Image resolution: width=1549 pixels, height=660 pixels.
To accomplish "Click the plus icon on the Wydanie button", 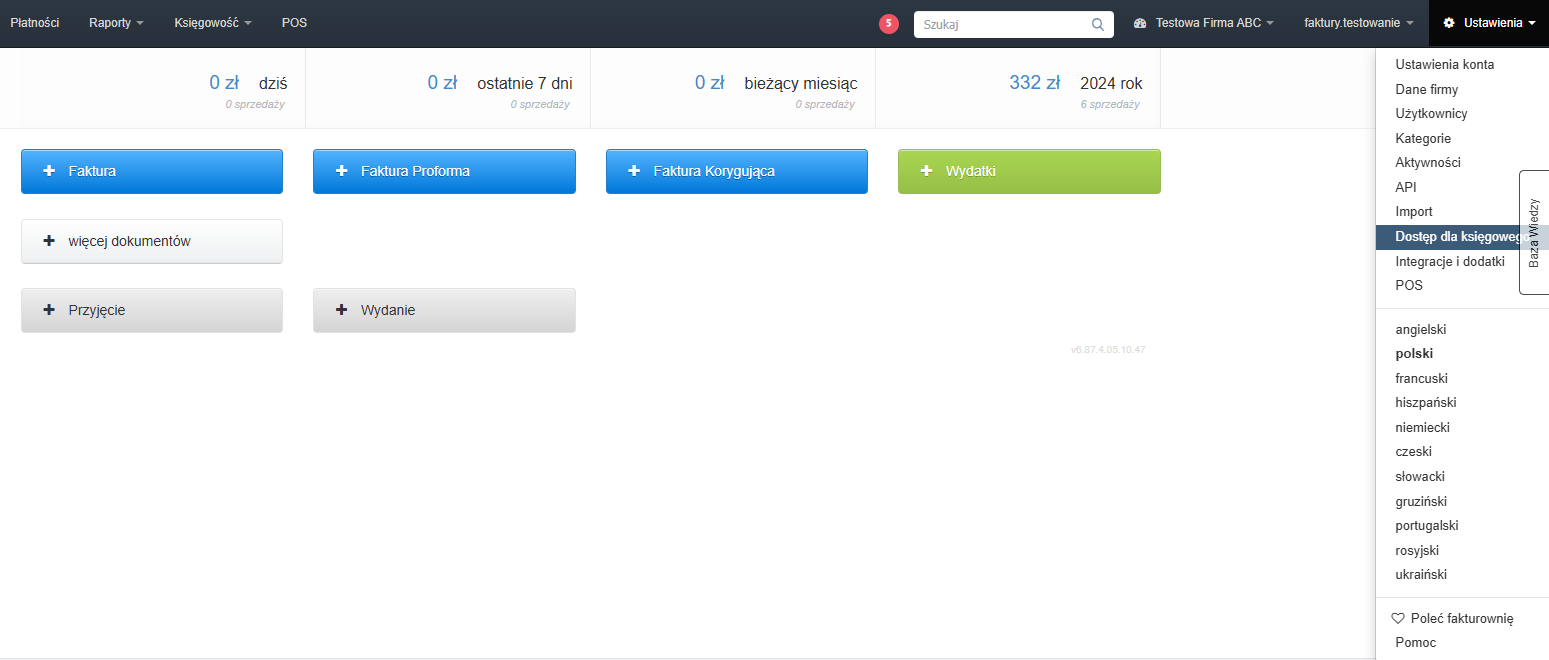I will click(x=341, y=310).
